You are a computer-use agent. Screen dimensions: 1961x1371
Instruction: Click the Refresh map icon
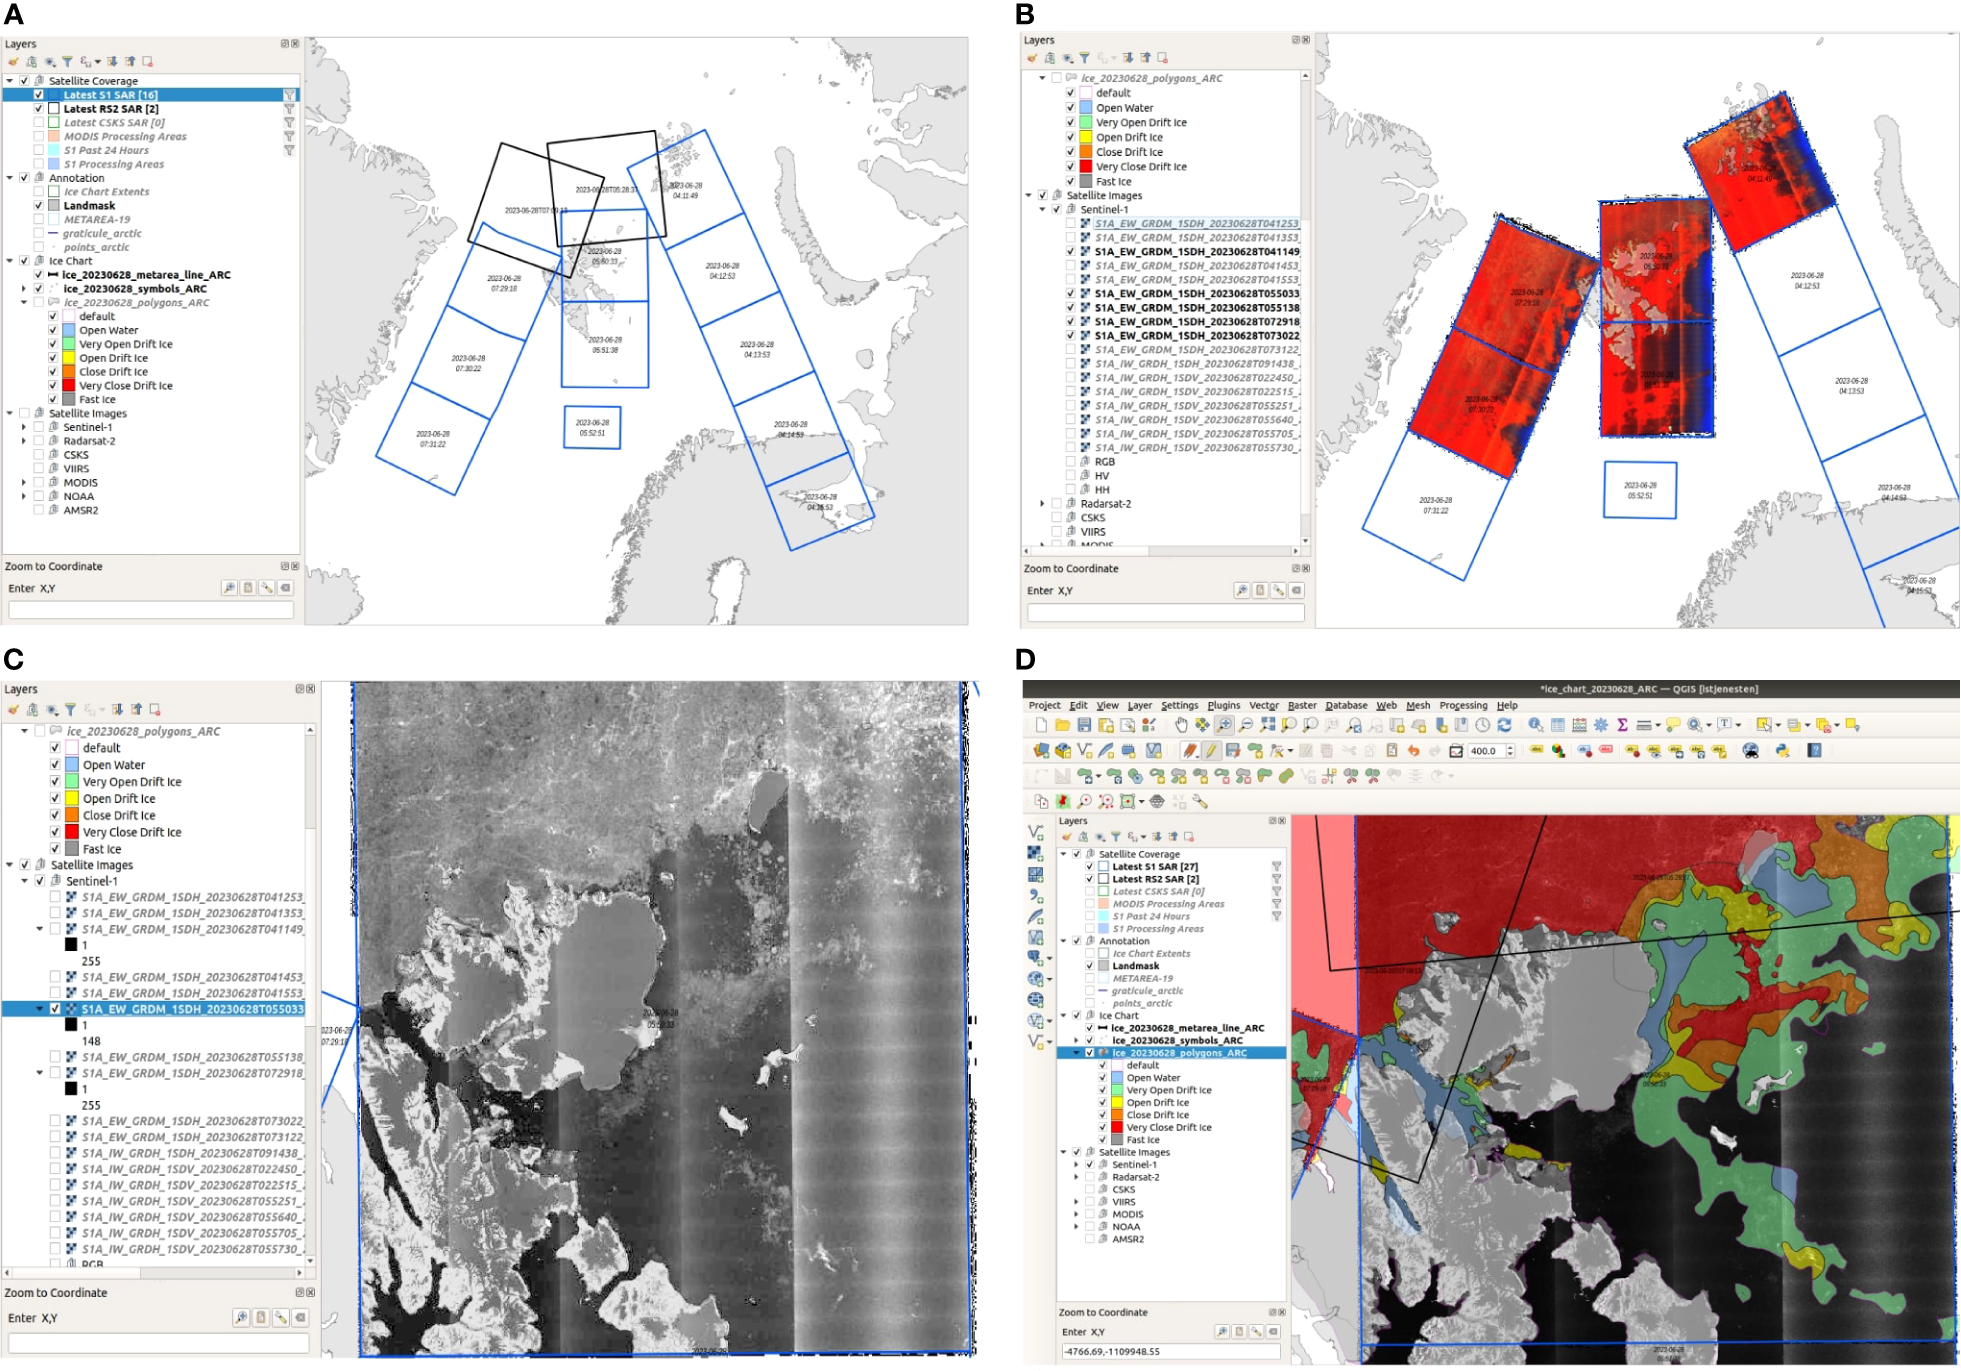click(x=1504, y=725)
